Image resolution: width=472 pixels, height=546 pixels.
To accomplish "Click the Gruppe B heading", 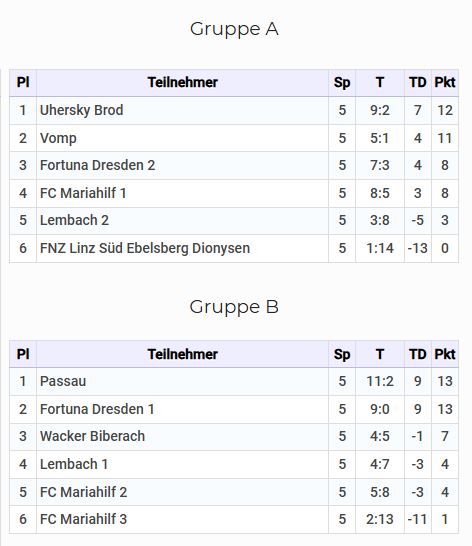I will [x=234, y=307].
